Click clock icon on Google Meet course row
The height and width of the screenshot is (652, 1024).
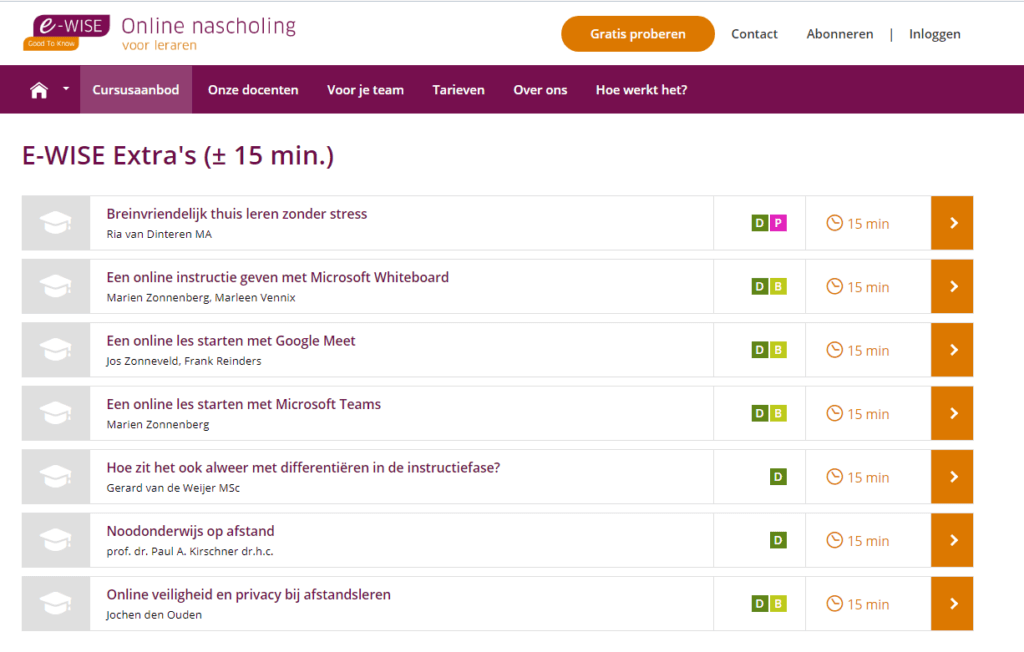pyautogui.click(x=834, y=350)
